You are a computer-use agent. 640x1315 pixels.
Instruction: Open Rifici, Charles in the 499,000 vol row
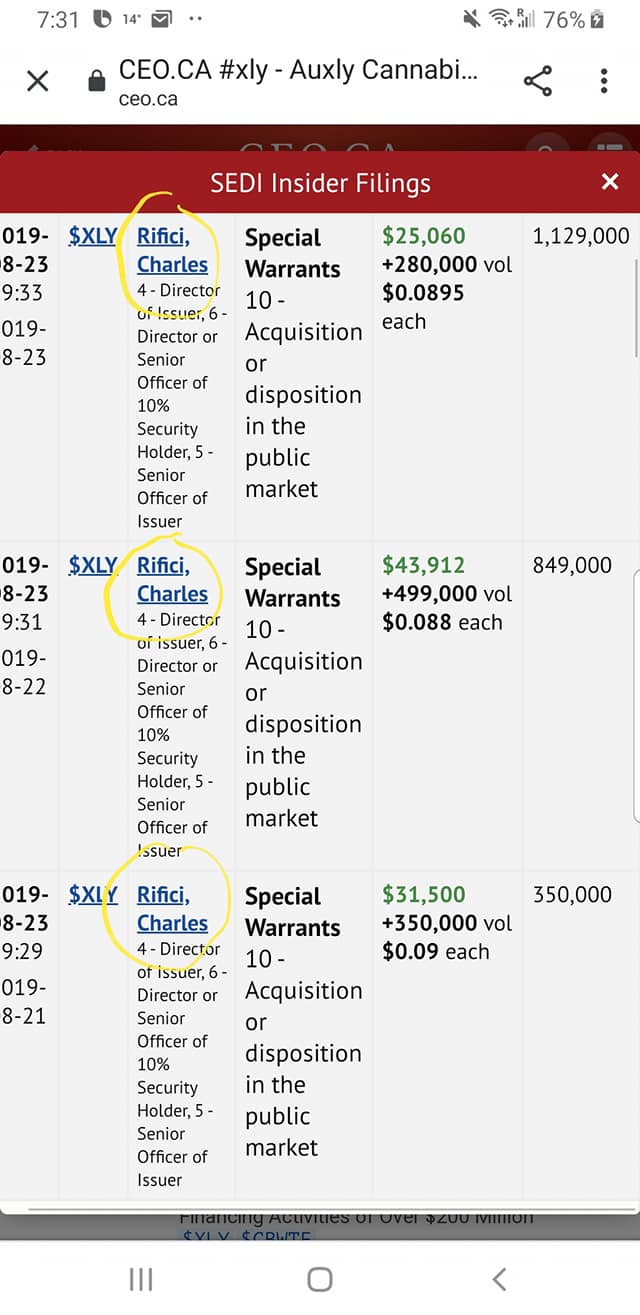(172, 579)
